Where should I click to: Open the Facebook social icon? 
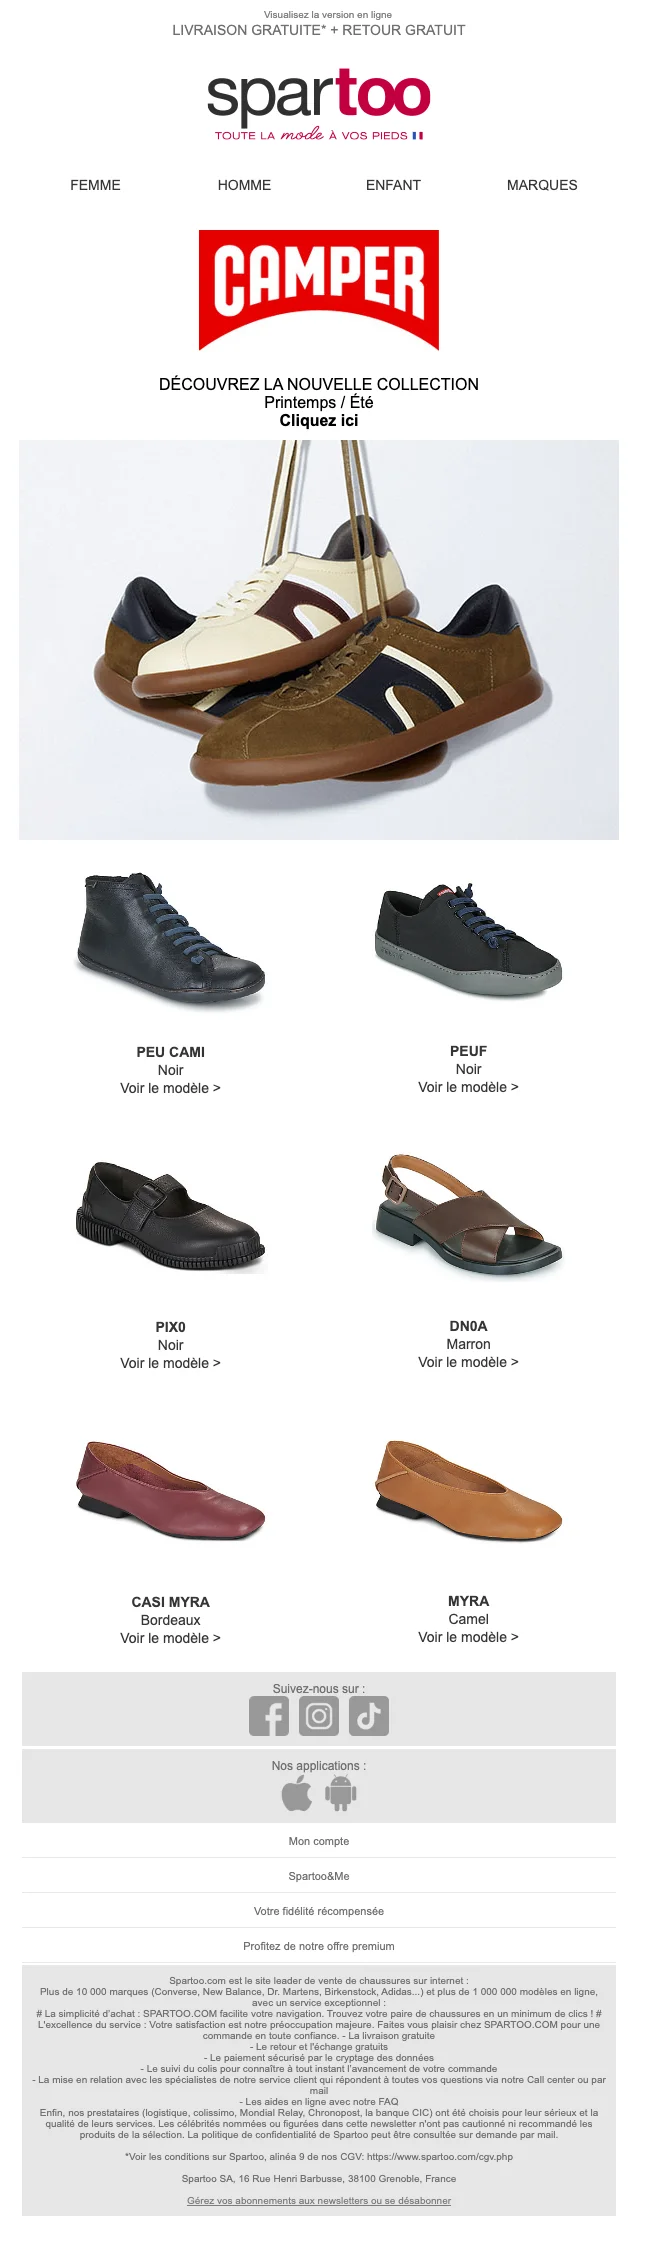coord(269,1716)
